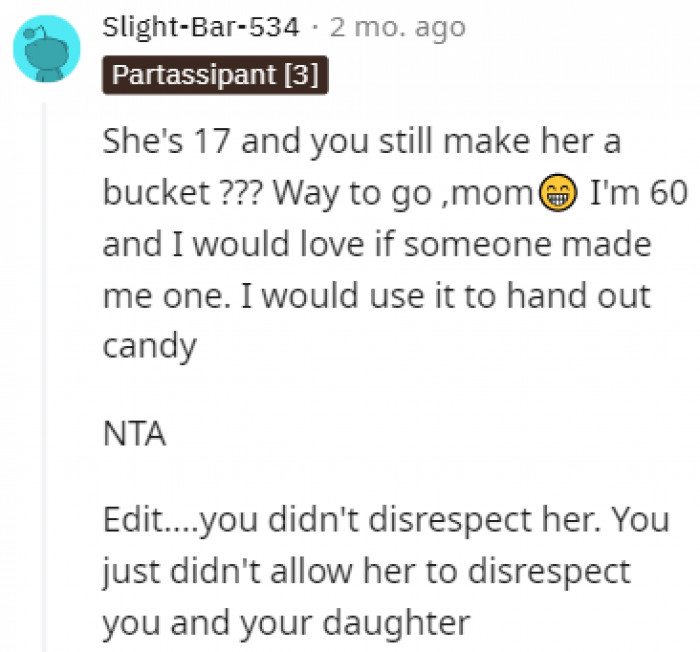Select the Partassipant [3] flair badge
This screenshot has height=652, width=700.
click(x=214, y=75)
